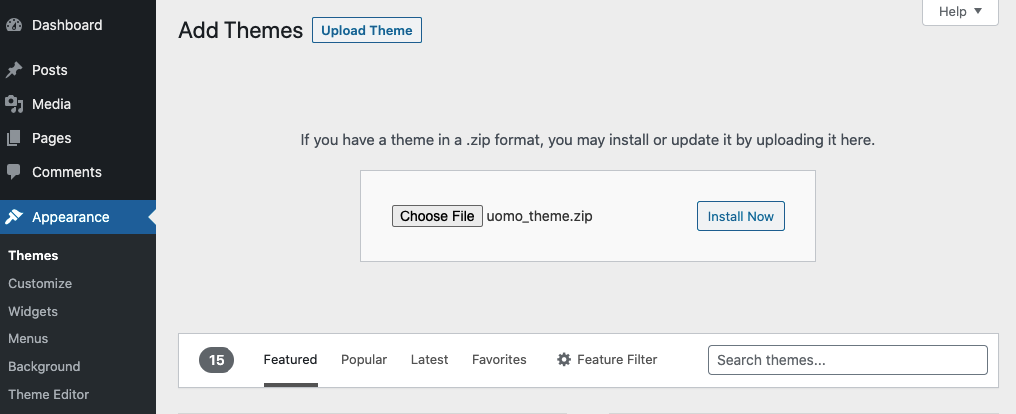Open the Favorites themes tab
This screenshot has width=1016, height=414.
[499, 360]
